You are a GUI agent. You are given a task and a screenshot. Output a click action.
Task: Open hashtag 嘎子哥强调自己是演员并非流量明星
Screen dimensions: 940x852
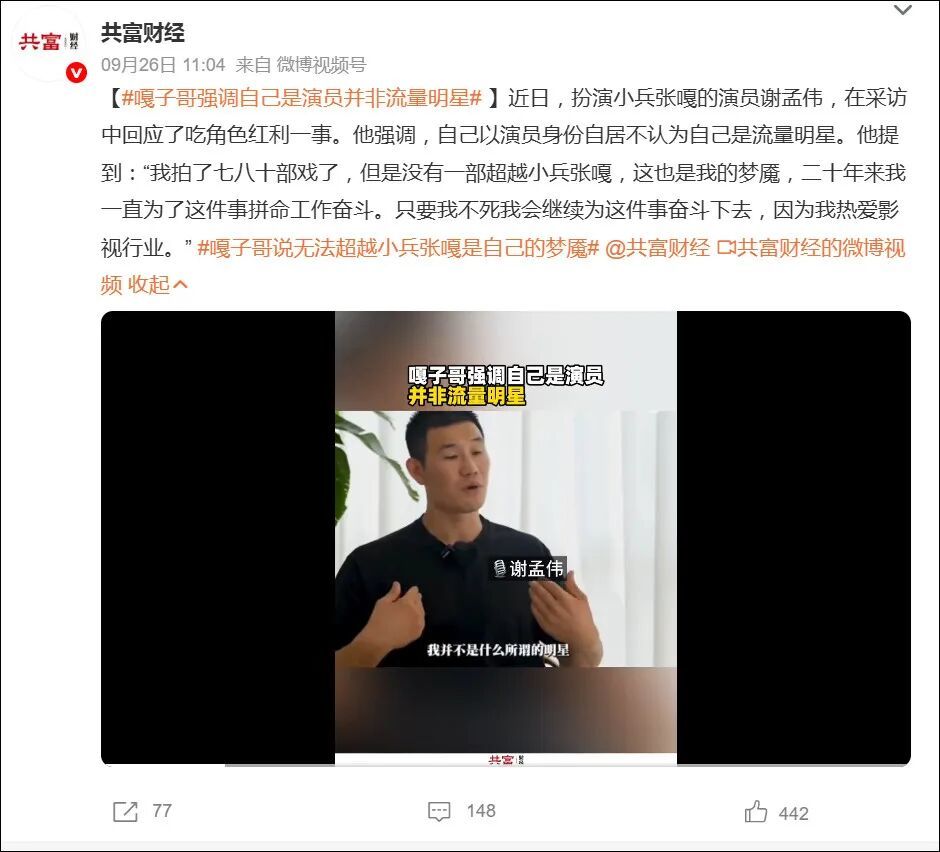(x=302, y=98)
